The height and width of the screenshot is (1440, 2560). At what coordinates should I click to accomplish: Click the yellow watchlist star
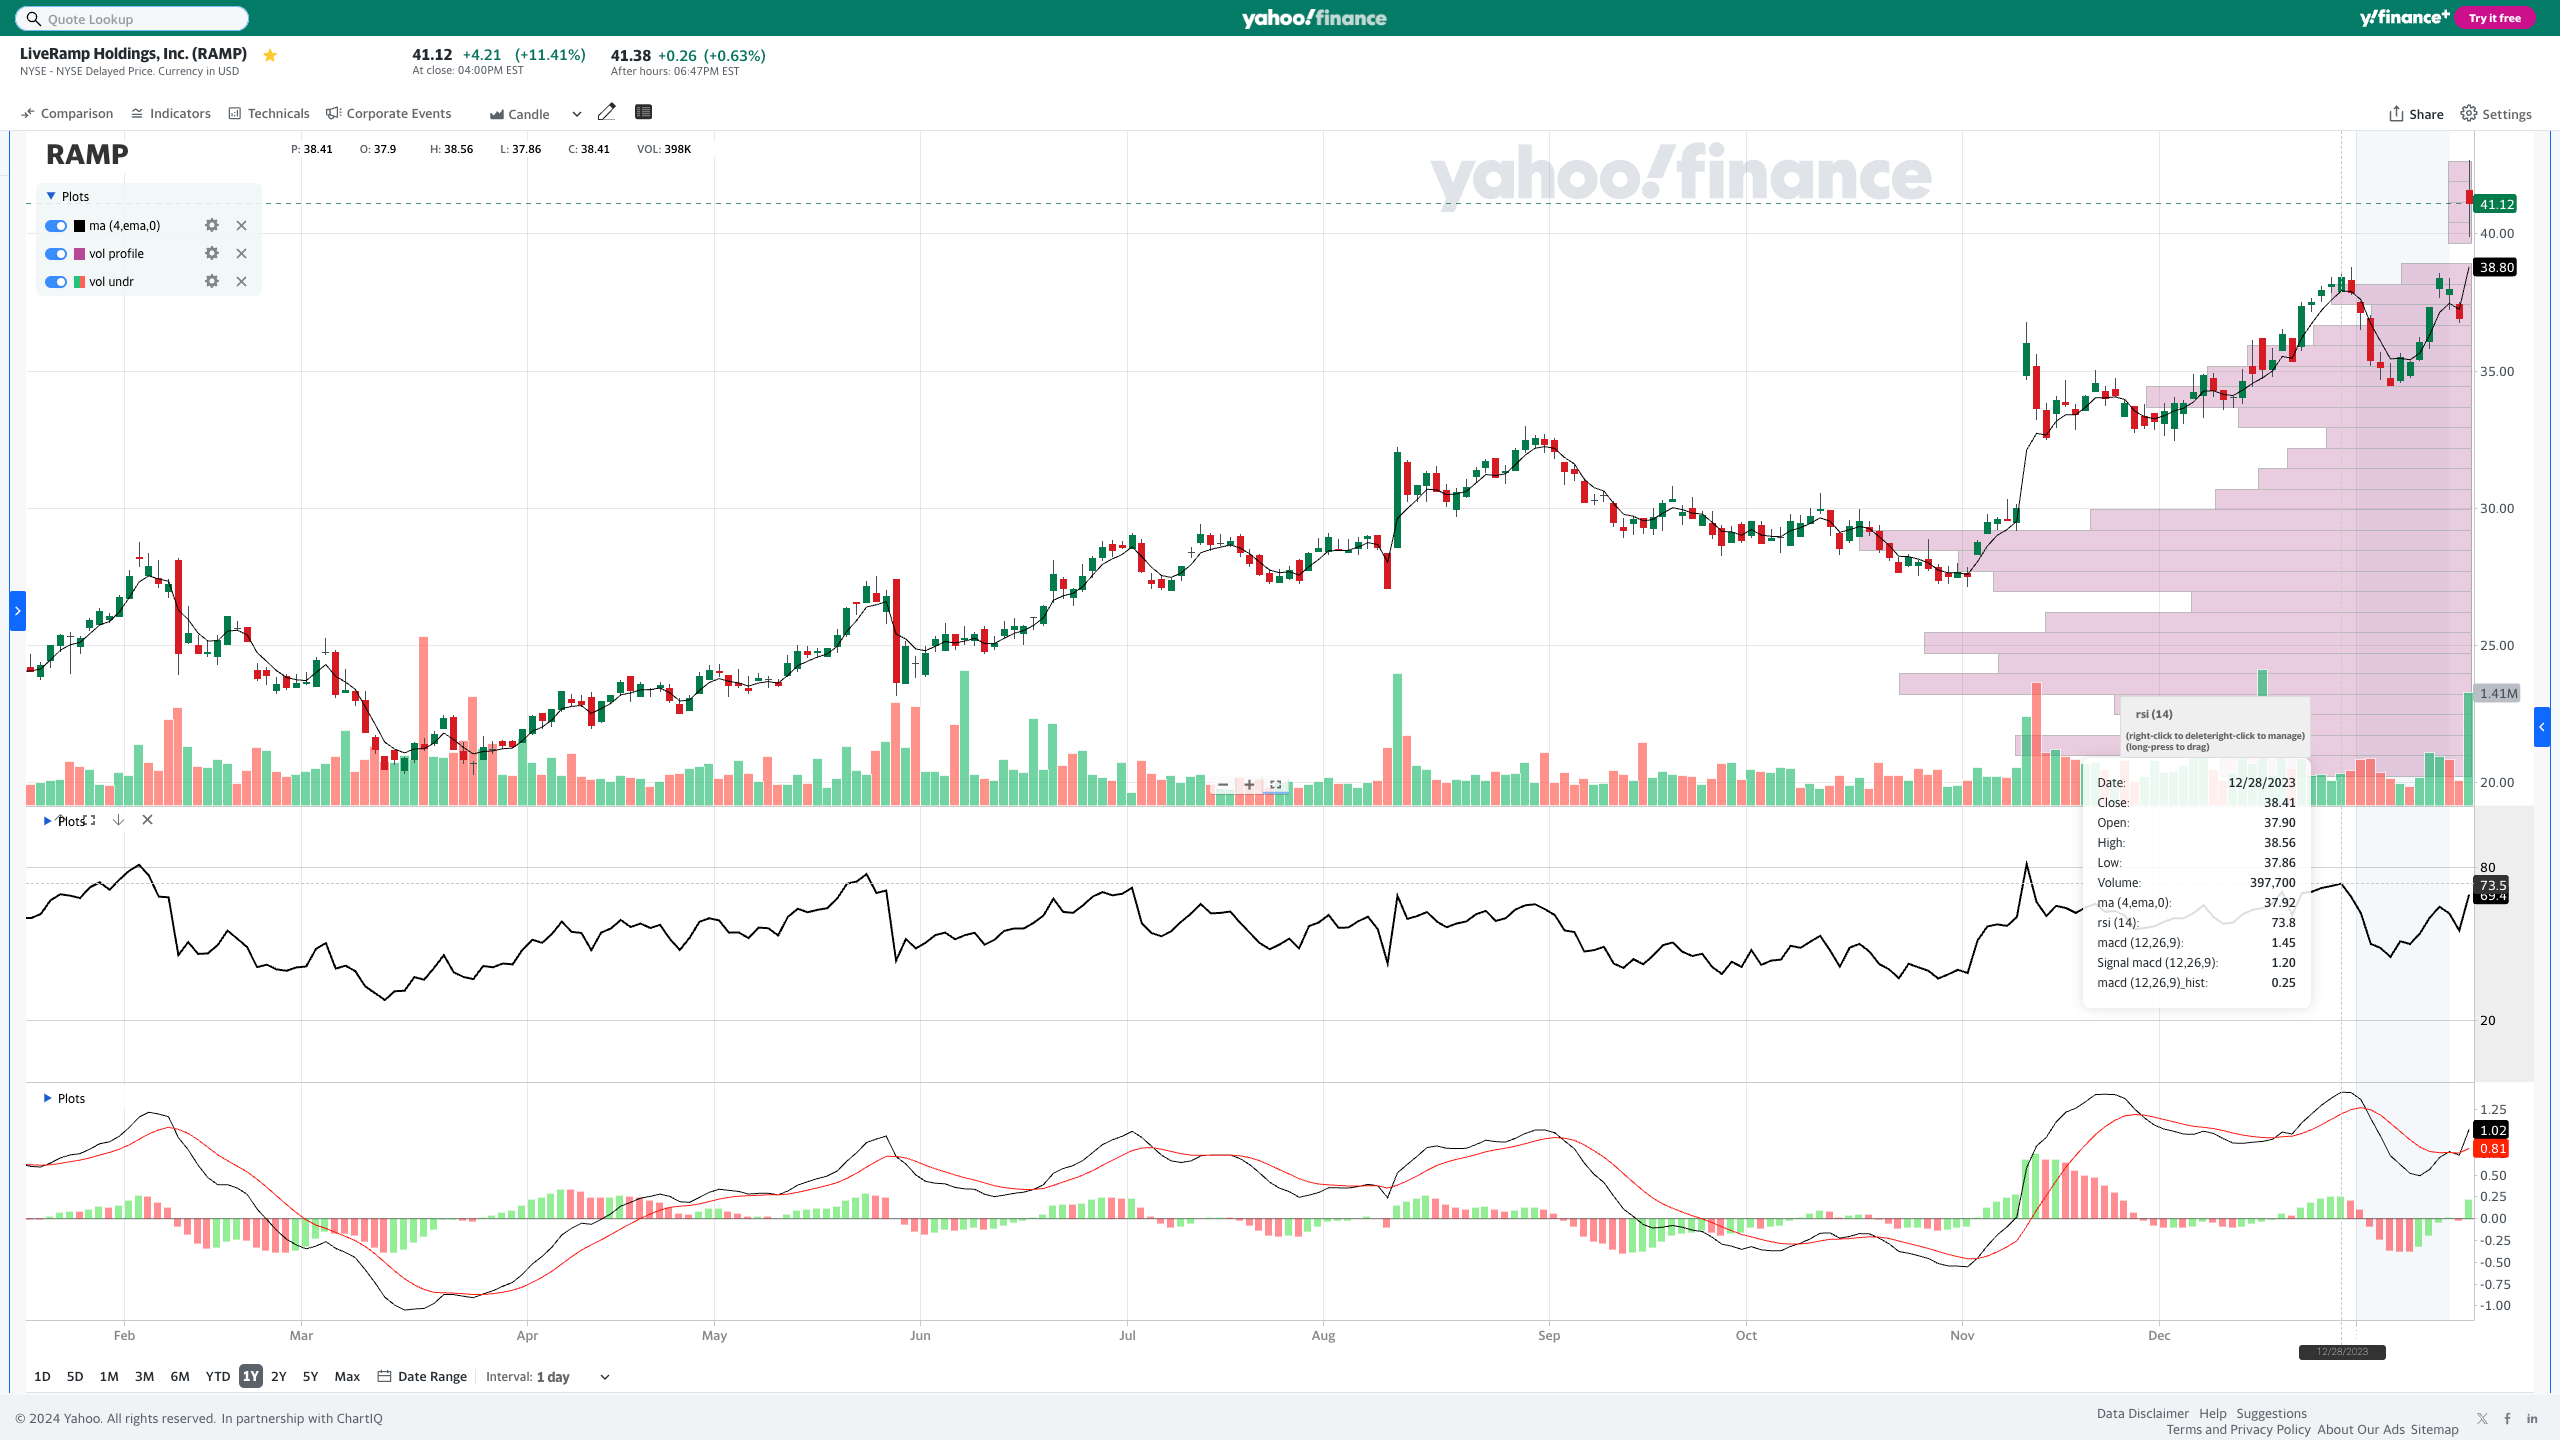coord(270,56)
